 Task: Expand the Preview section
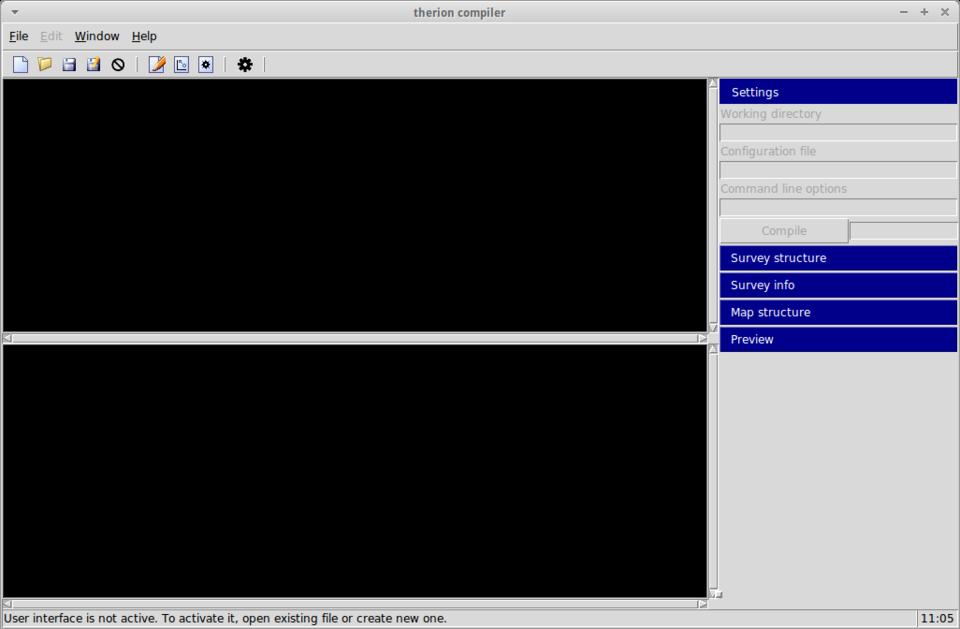(838, 339)
